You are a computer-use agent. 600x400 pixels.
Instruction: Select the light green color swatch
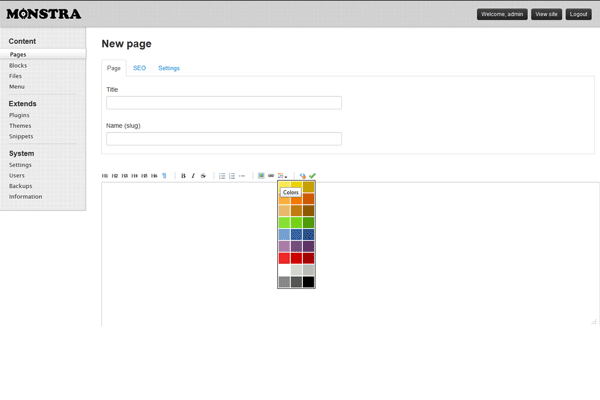click(285, 222)
